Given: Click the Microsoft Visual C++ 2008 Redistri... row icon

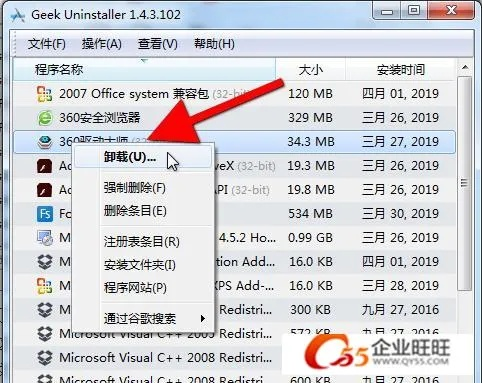Looking at the screenshot, I should pyautogui.click(x=45, y=358).
